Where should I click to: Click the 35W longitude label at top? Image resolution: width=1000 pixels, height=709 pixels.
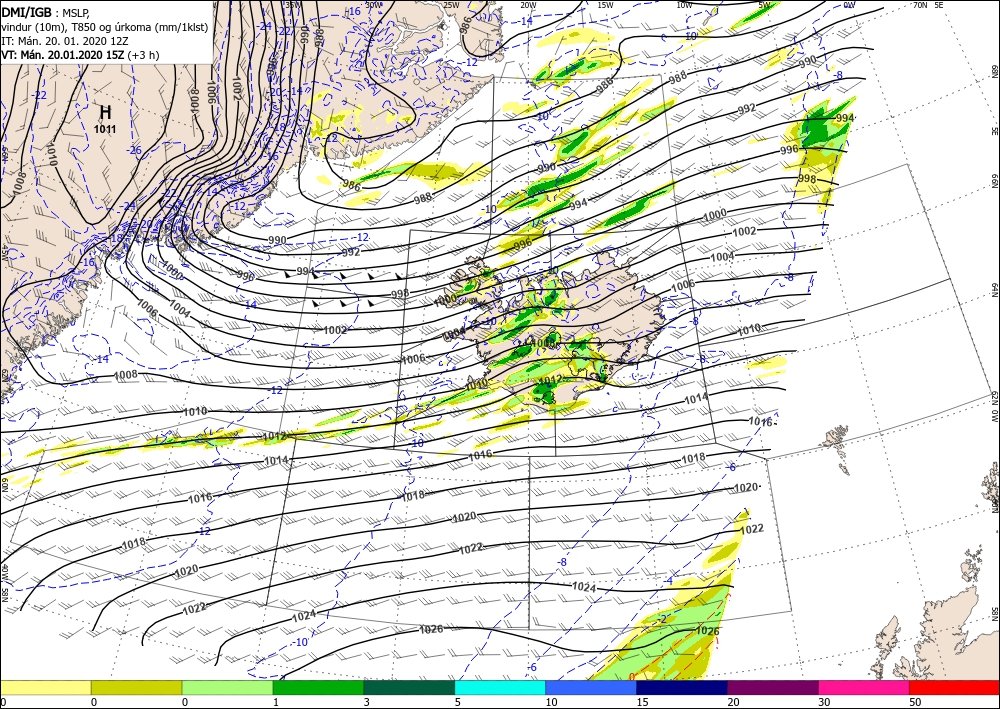click(x=292, y=5)
